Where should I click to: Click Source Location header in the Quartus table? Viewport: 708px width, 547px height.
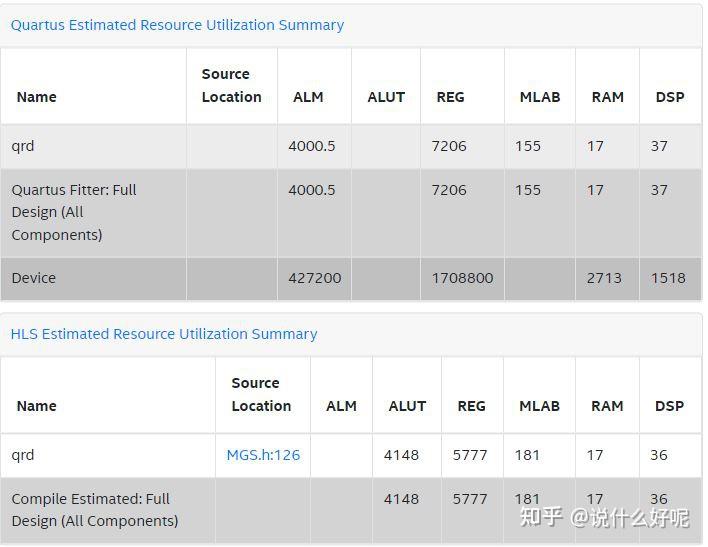click(231, 86)
